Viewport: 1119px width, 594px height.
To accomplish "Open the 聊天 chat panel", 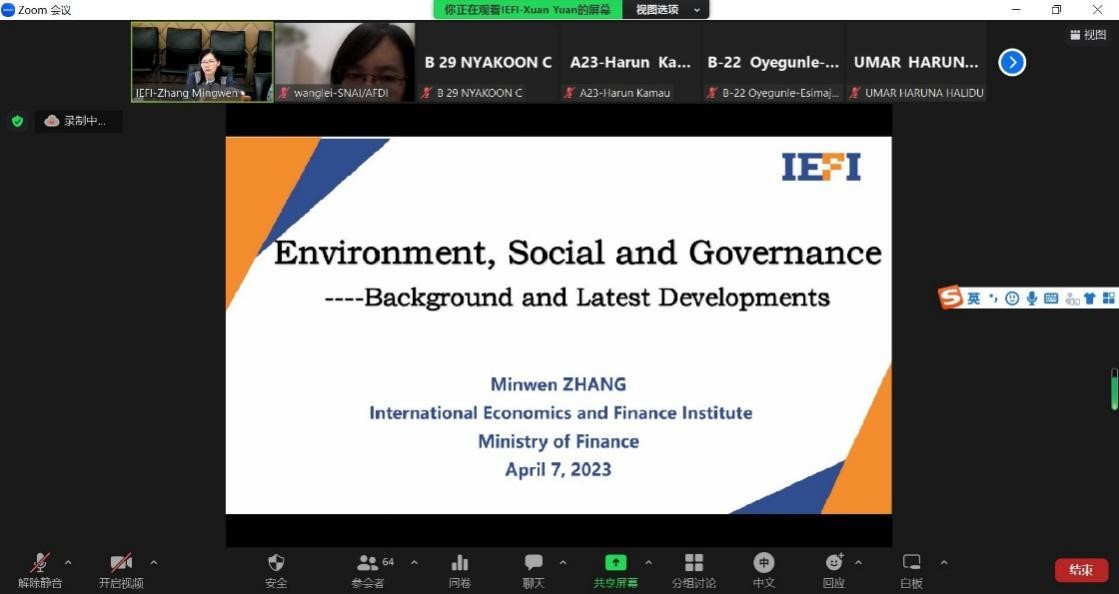I will (534, 565).
